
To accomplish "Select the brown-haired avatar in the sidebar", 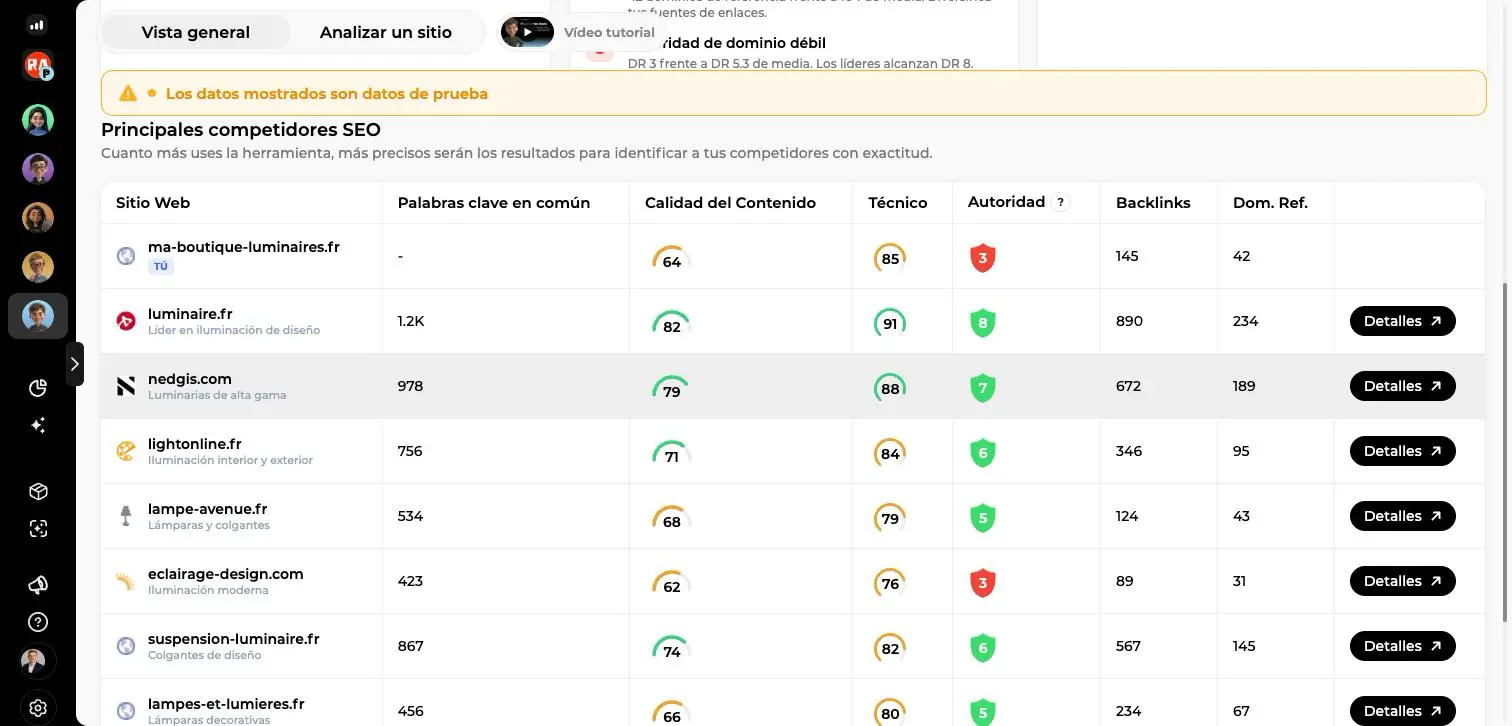I will click(38, 218).
